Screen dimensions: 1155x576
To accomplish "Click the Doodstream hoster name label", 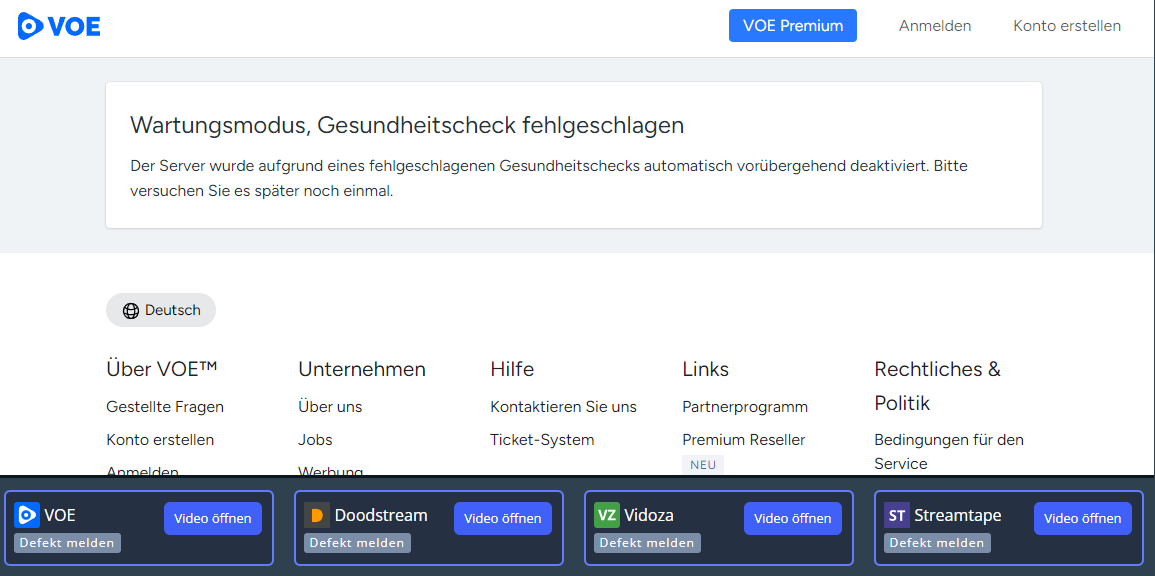I will pos(381,515).
